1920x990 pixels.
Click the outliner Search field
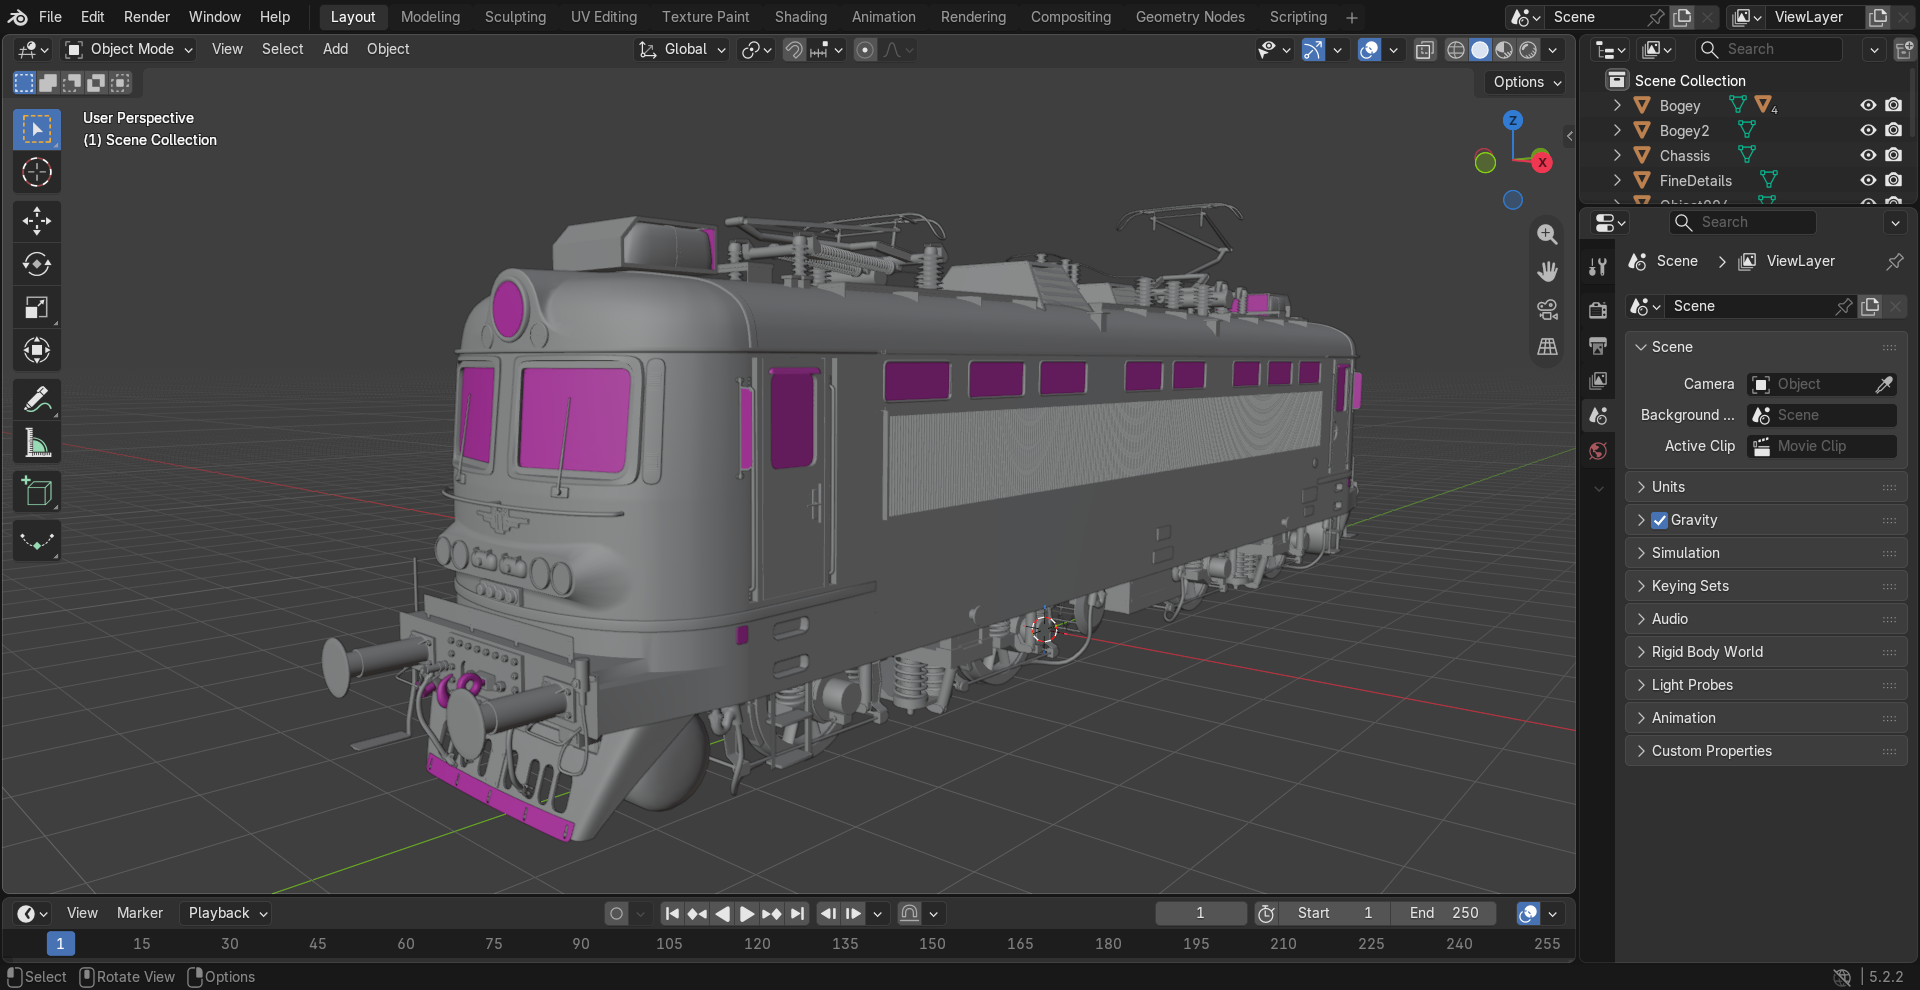(x=1770, y=49)
